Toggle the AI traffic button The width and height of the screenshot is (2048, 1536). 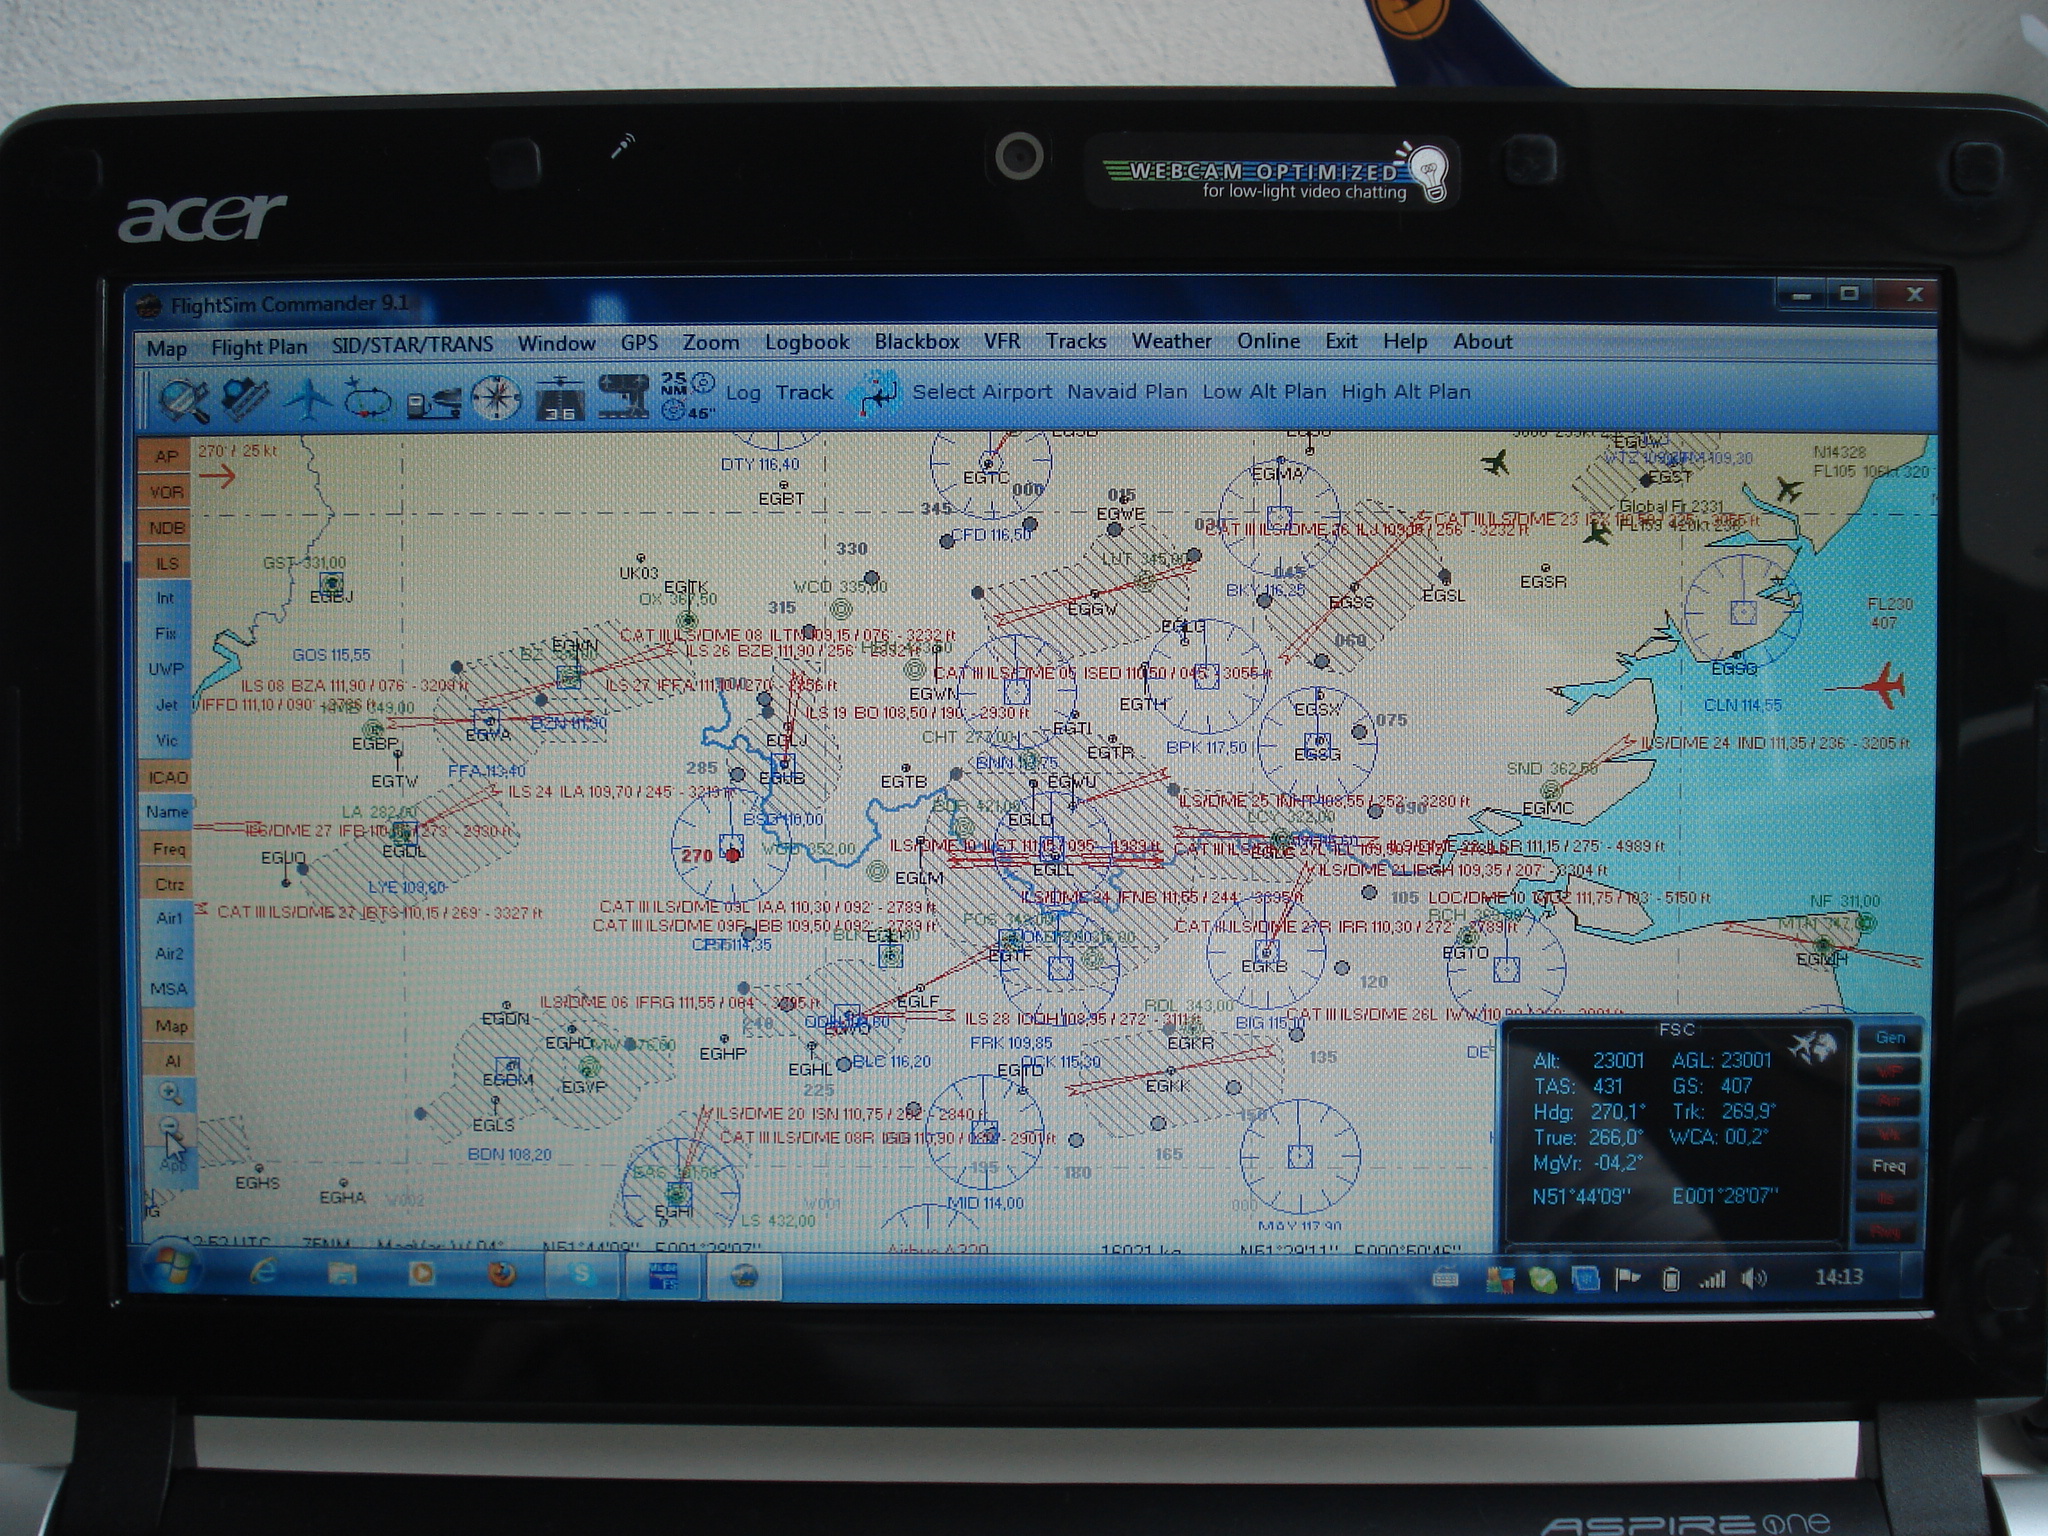[170, 1061]
